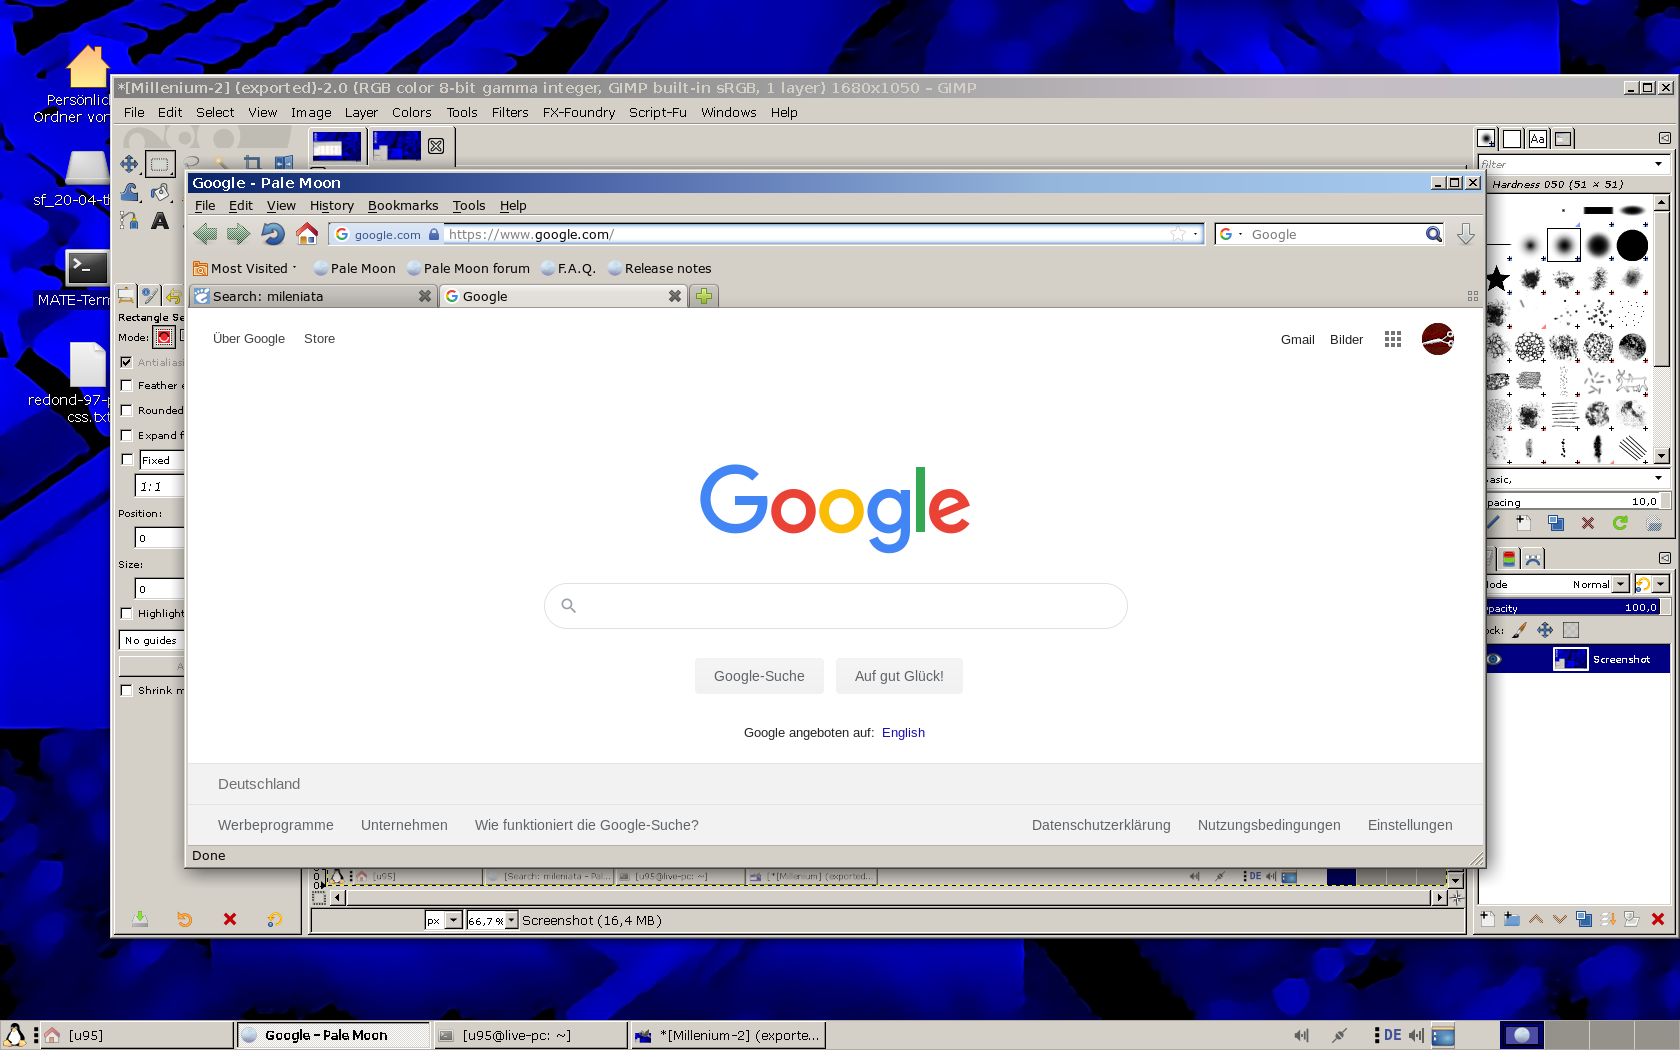This screenshot has height=1050, width=1680.
Task: Enable the Feather edges checkbox
Action: (126, 385)
